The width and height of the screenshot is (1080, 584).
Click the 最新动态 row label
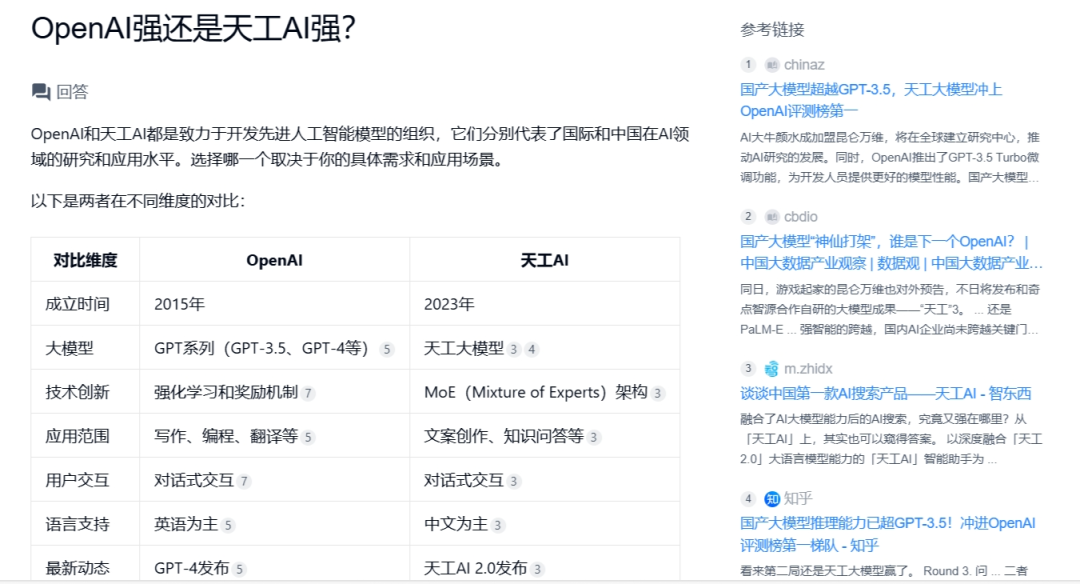coord(77,568)
